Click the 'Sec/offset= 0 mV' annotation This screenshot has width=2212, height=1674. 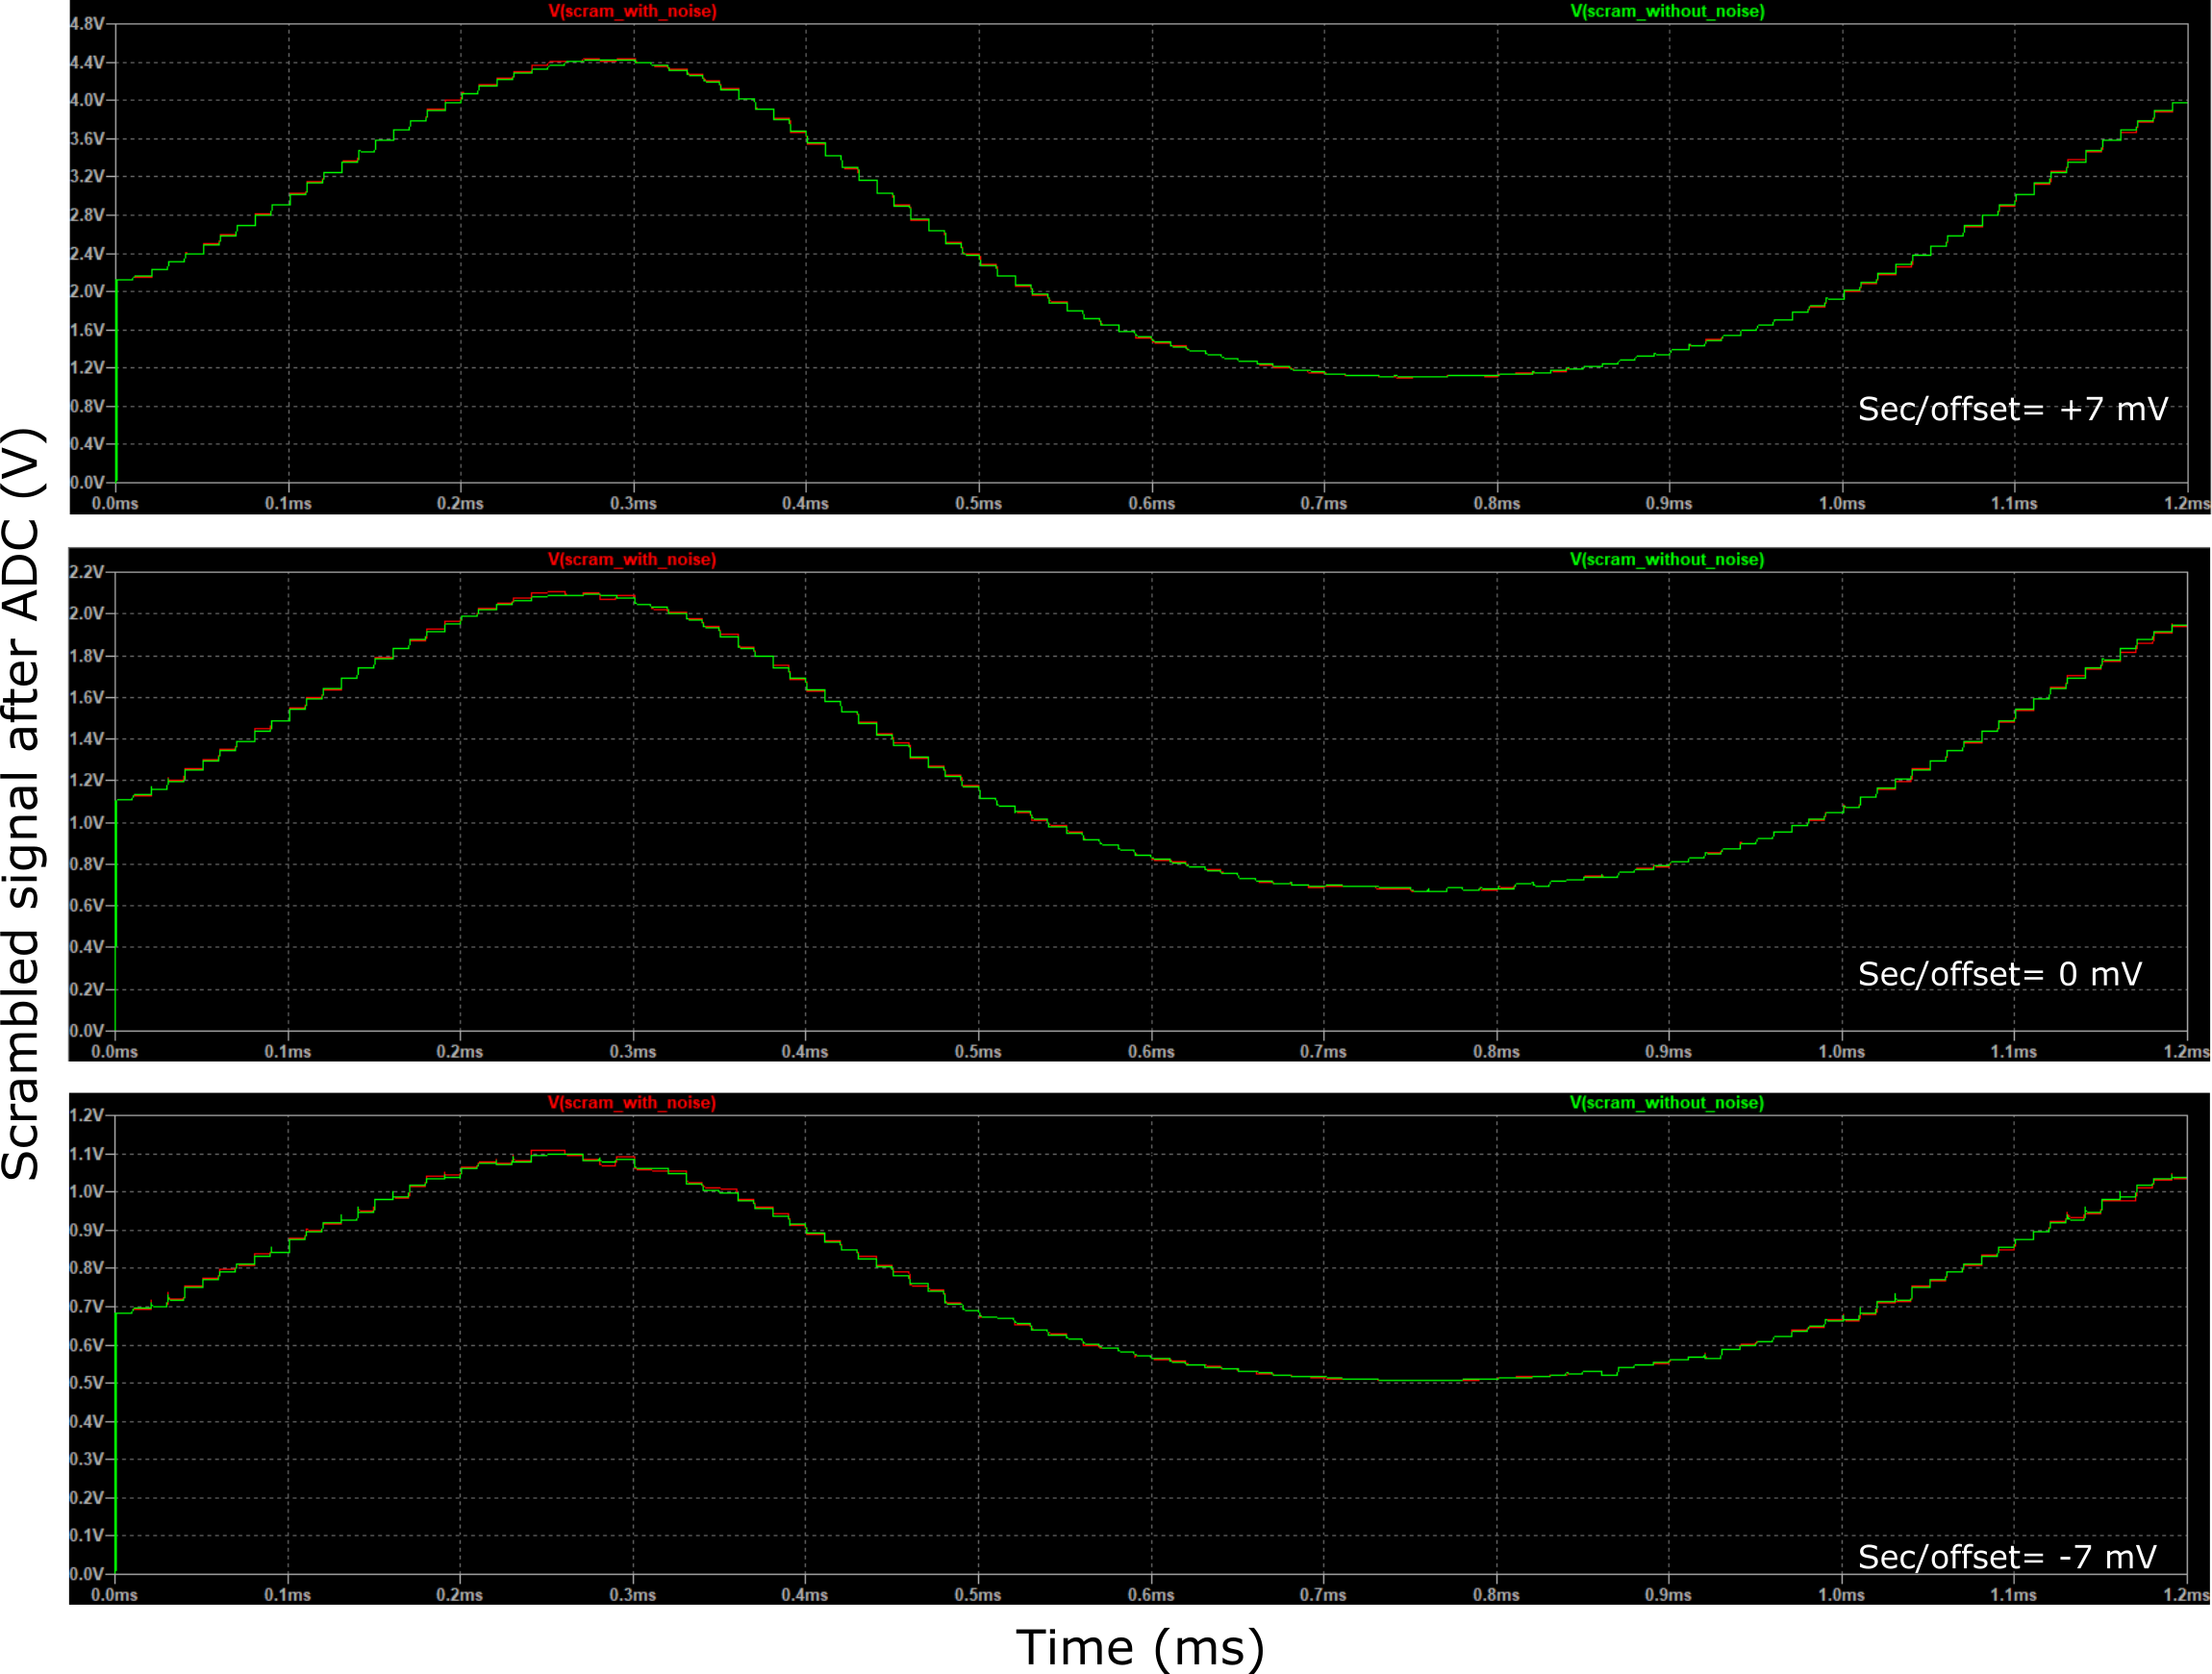pyautogui.click(x=2000, y=974)
